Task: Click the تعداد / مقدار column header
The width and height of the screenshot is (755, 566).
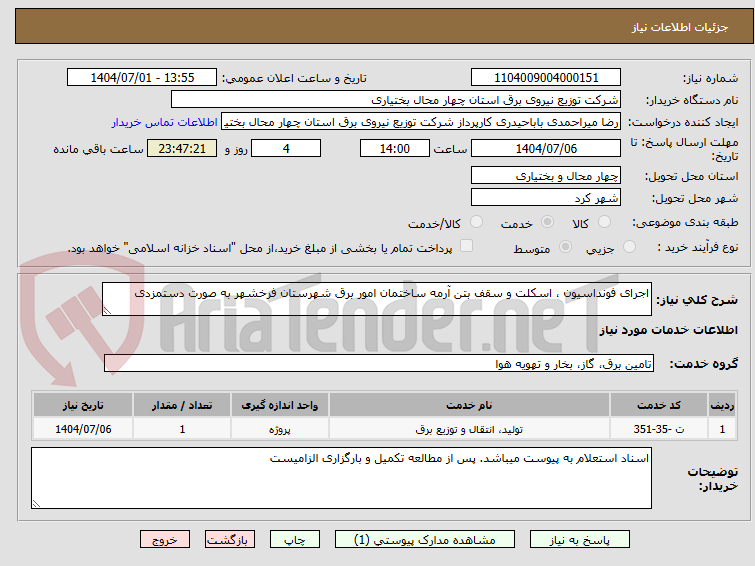Action: coord(182,405)
